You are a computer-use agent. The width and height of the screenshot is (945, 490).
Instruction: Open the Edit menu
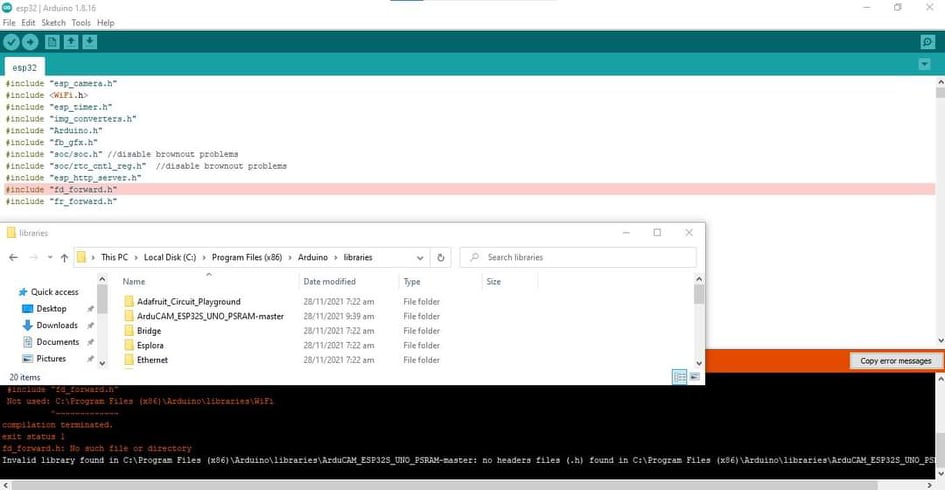[28, 23]
